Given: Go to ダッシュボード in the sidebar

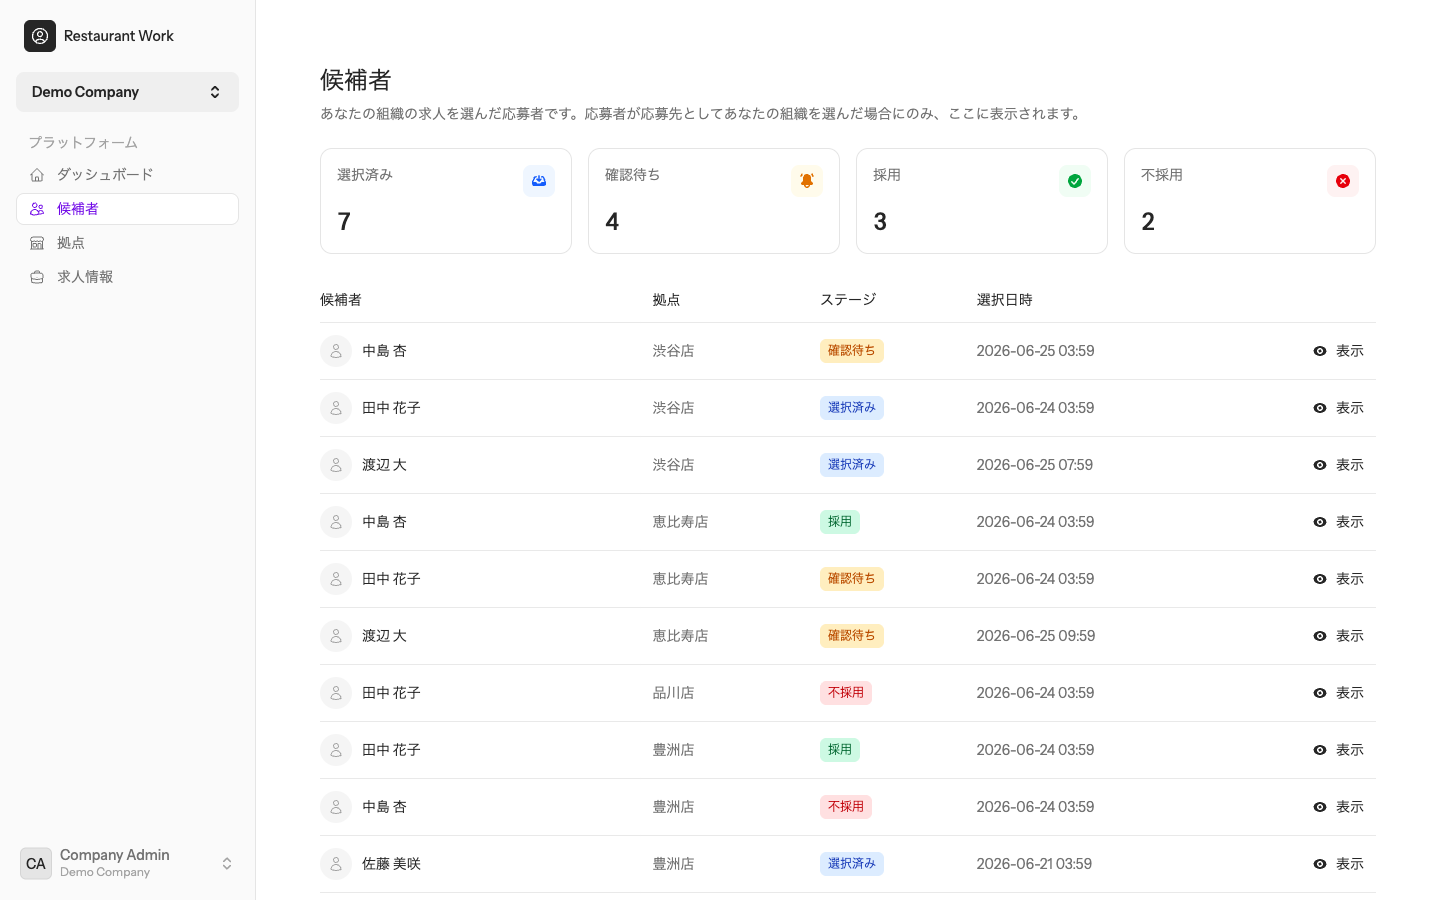Looking at the screenshot, I should (127, 175).
